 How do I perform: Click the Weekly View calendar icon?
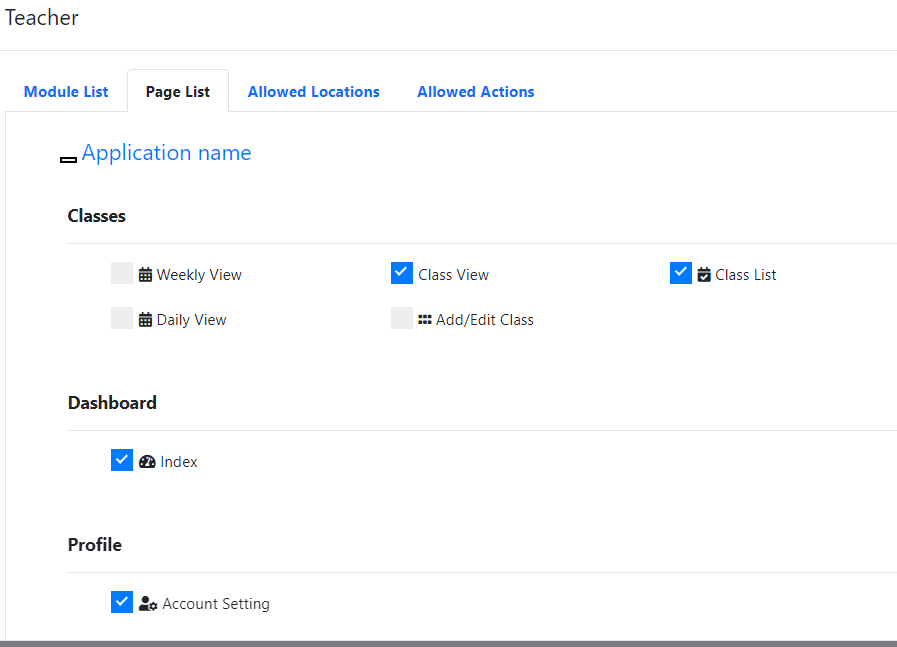tap(145, 275)
